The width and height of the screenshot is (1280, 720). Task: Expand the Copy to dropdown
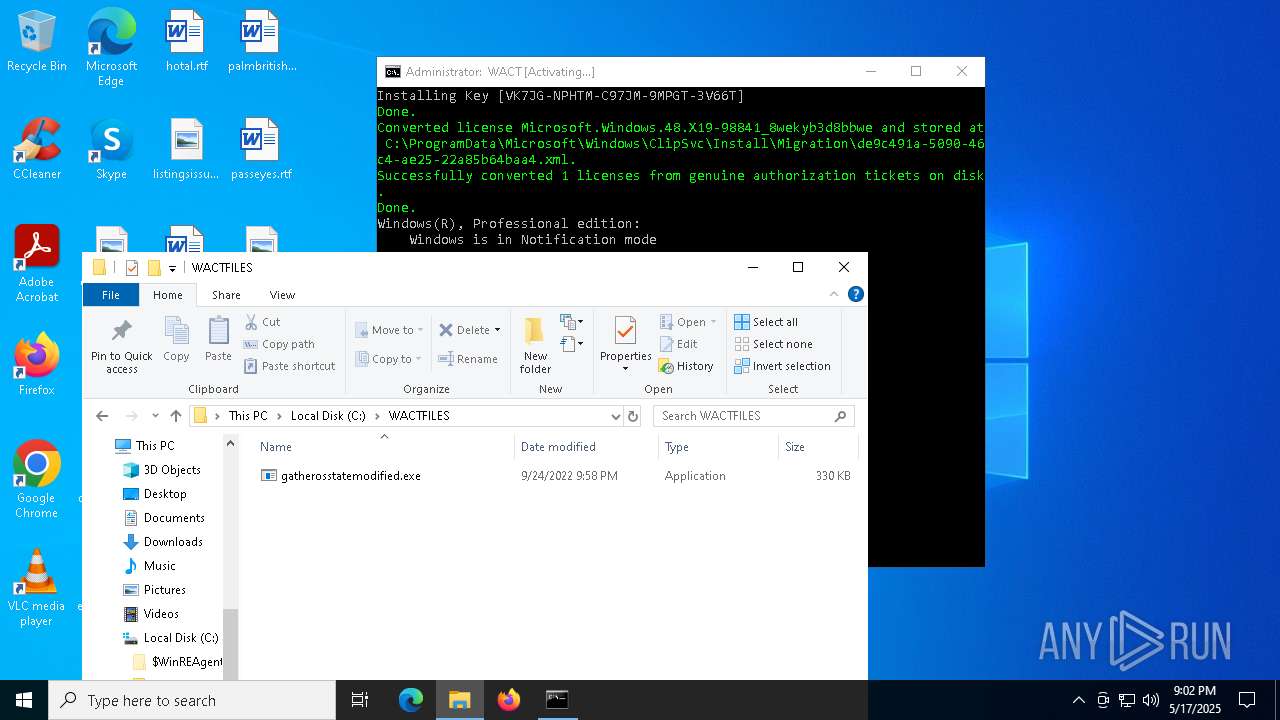pyautogui.click(x=418, y=359)
